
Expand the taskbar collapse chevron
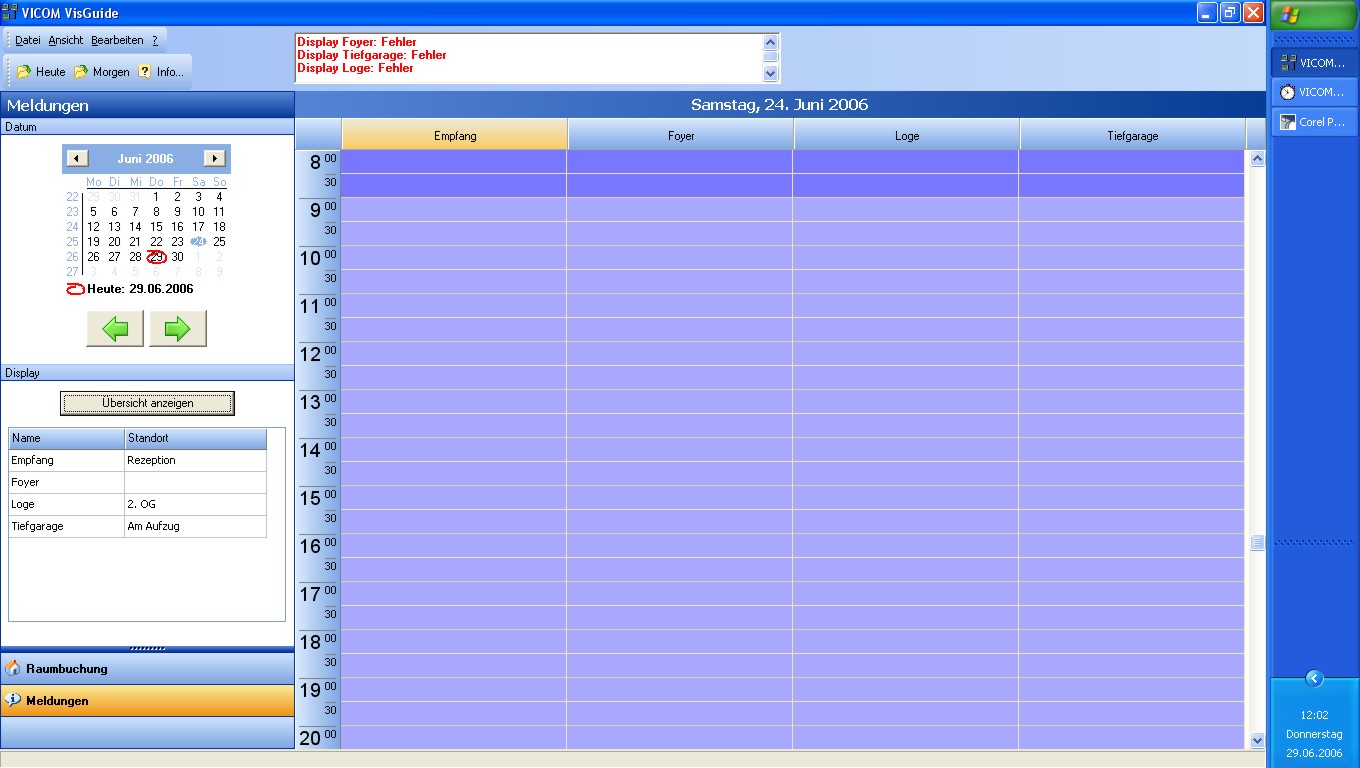(x=1314, y=679)
